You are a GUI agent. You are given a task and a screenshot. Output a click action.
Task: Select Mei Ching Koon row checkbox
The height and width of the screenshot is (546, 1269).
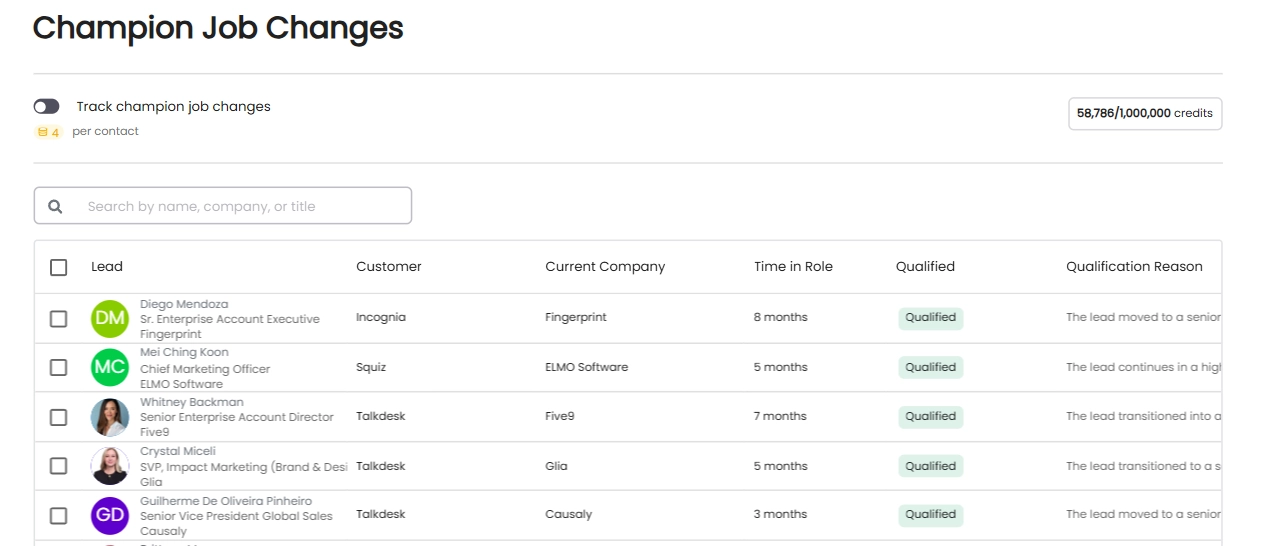point(59,368)
